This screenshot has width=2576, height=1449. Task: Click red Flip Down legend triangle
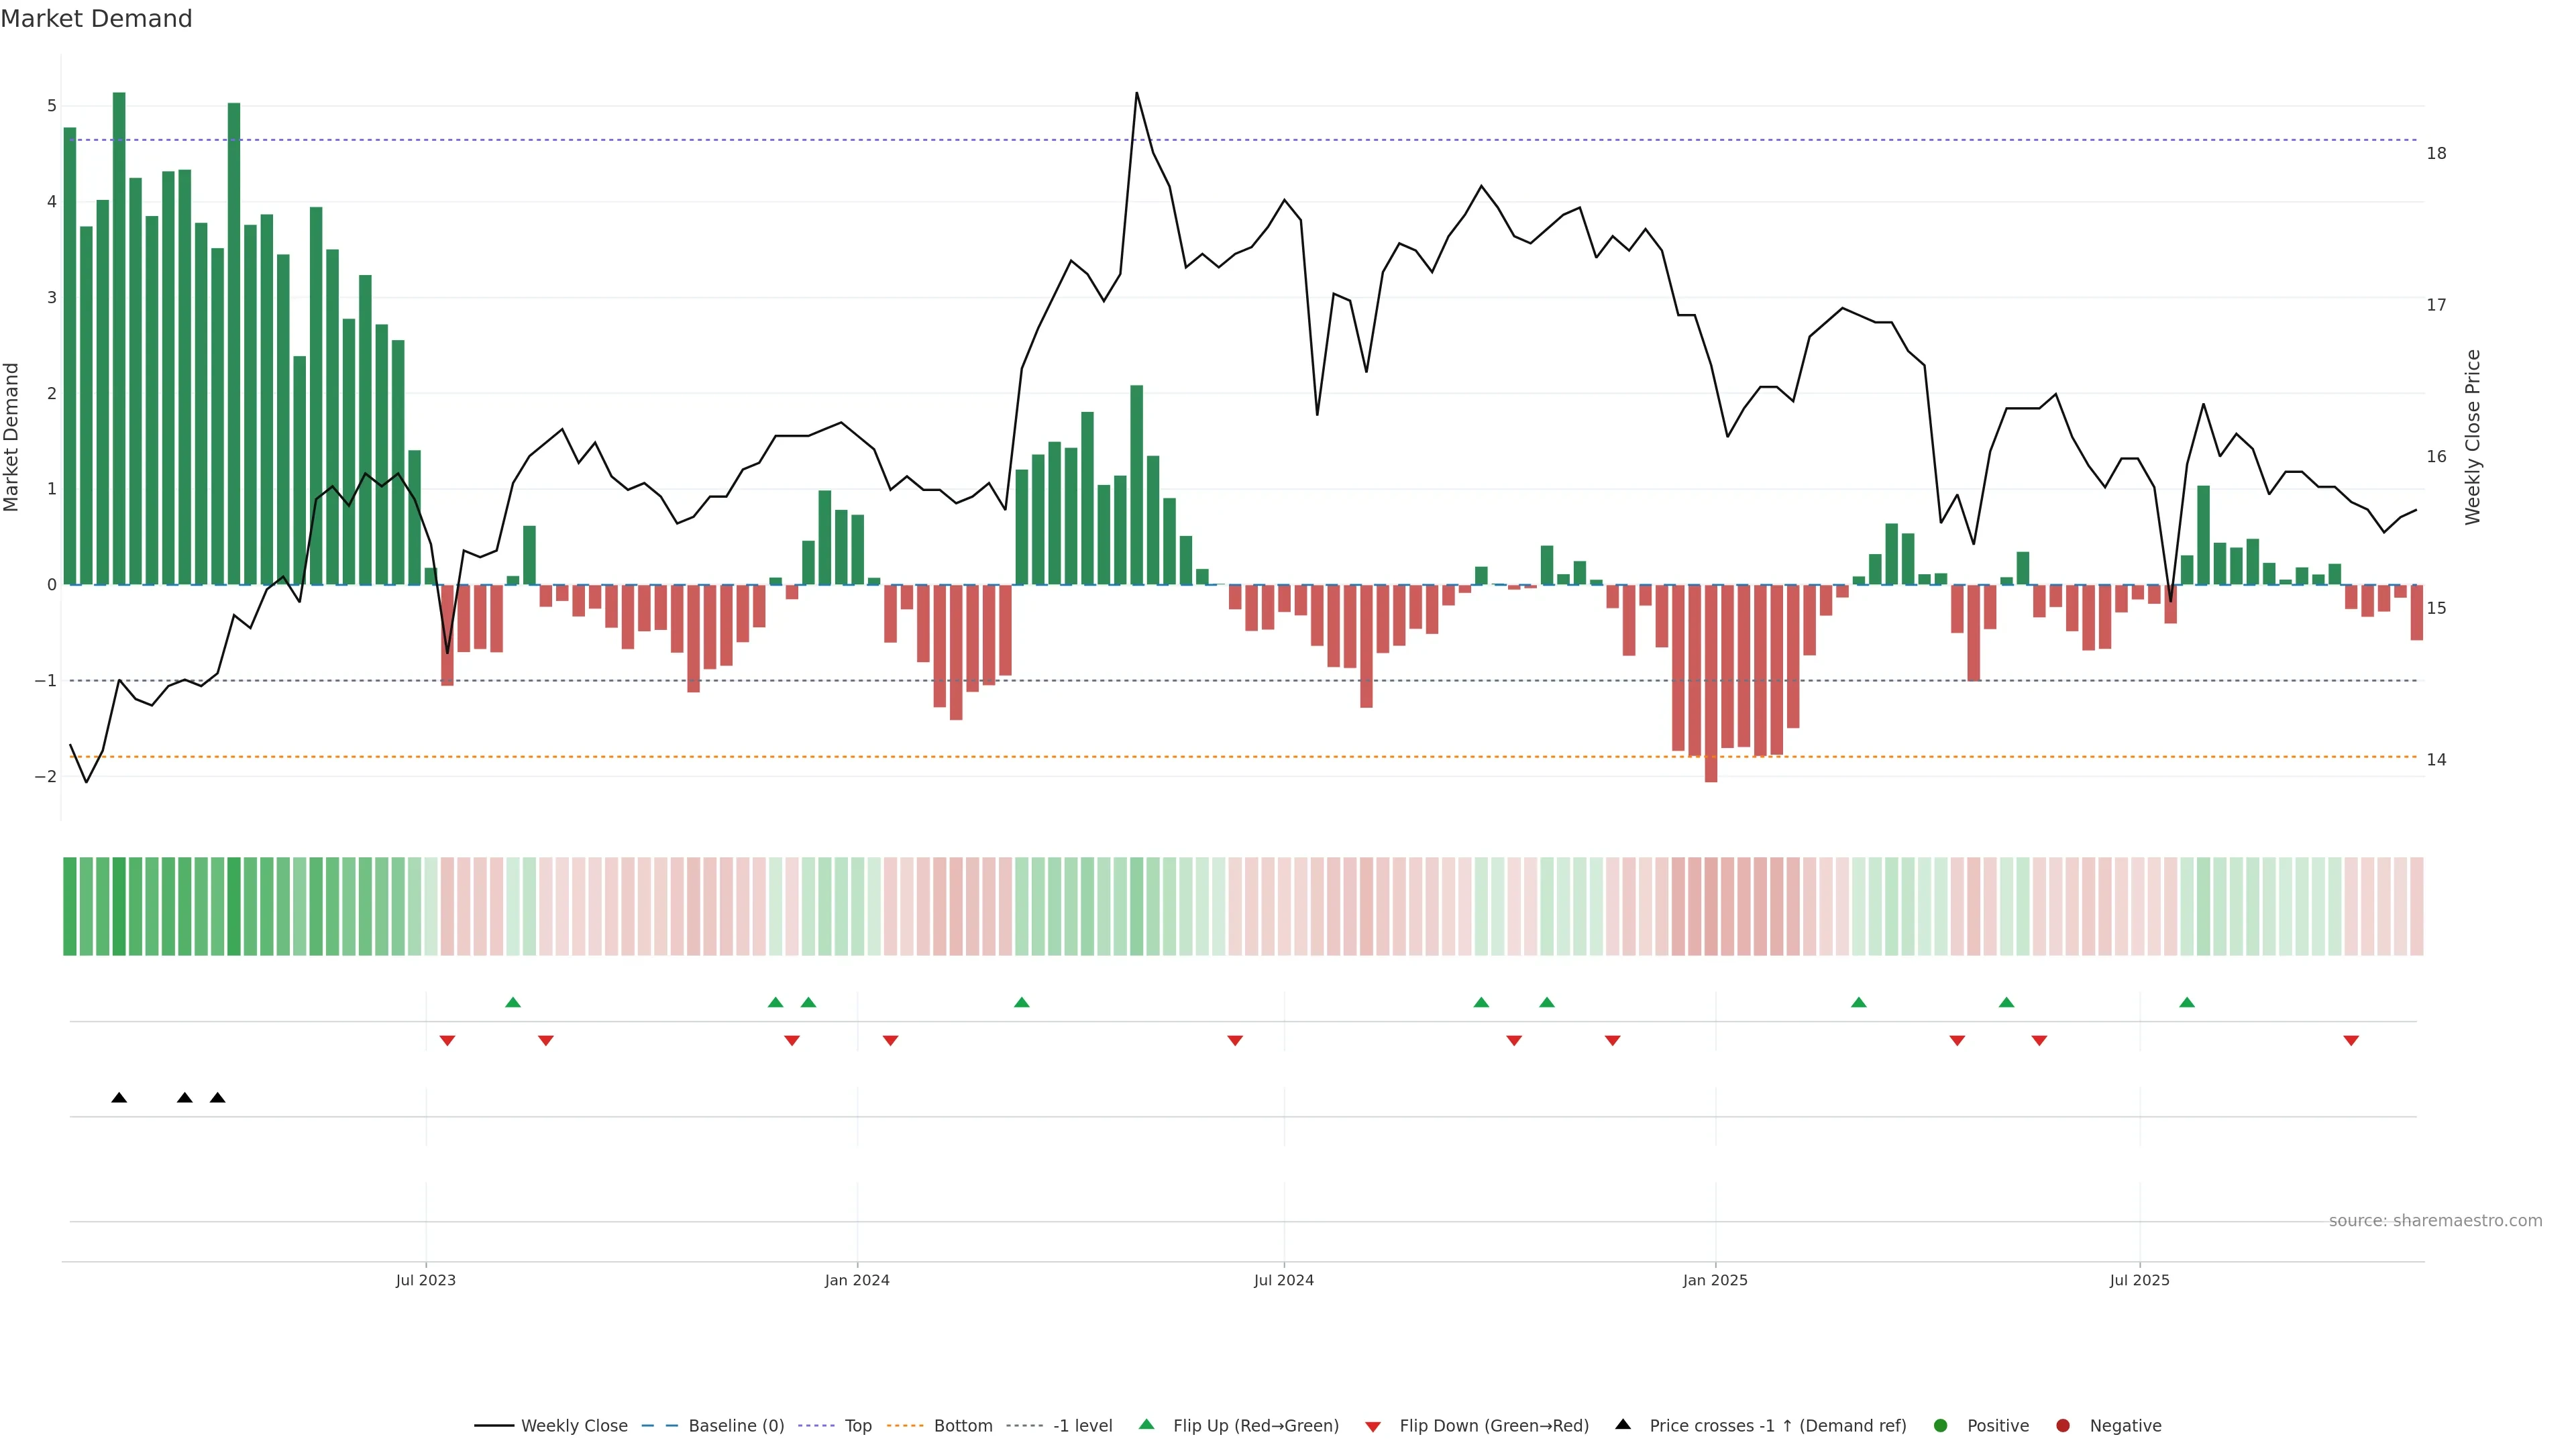1373,1427
